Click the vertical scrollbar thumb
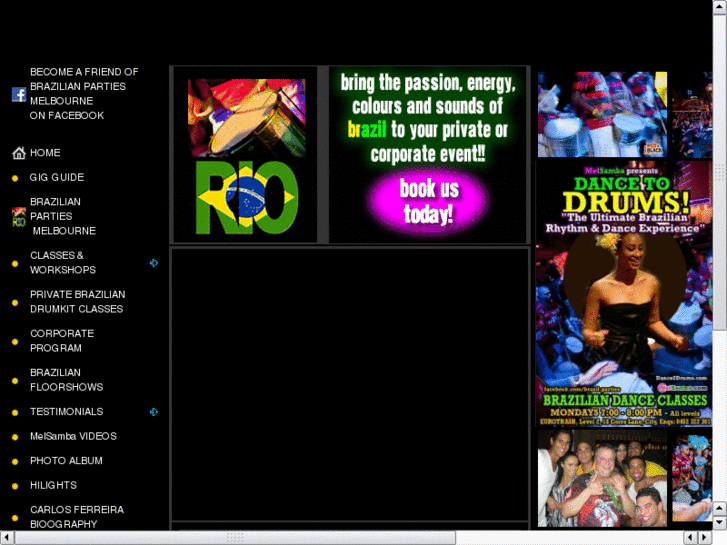This screenshot has width=727, height=545. (720, 173)
